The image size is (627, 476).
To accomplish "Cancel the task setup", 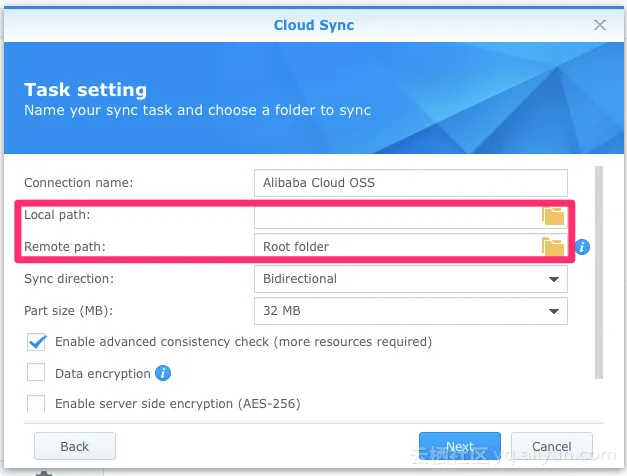I will pos(552,446).
